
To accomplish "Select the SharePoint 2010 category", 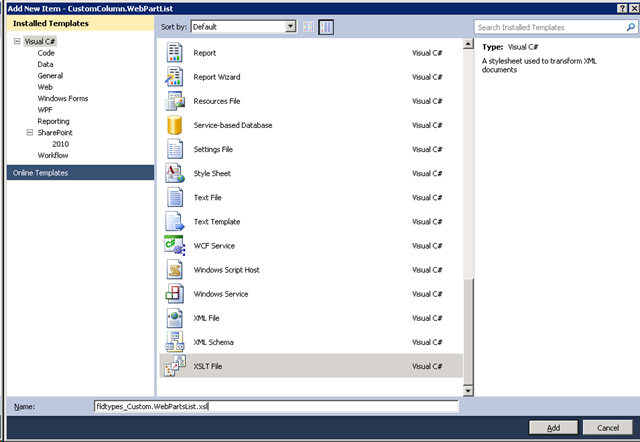I will [x=60, y=144].
